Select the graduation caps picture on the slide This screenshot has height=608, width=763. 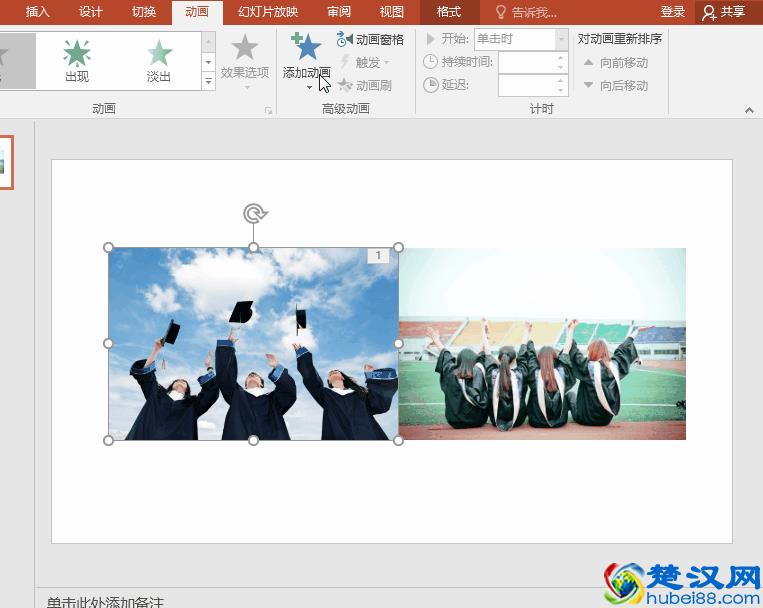[x=253, y=344]
